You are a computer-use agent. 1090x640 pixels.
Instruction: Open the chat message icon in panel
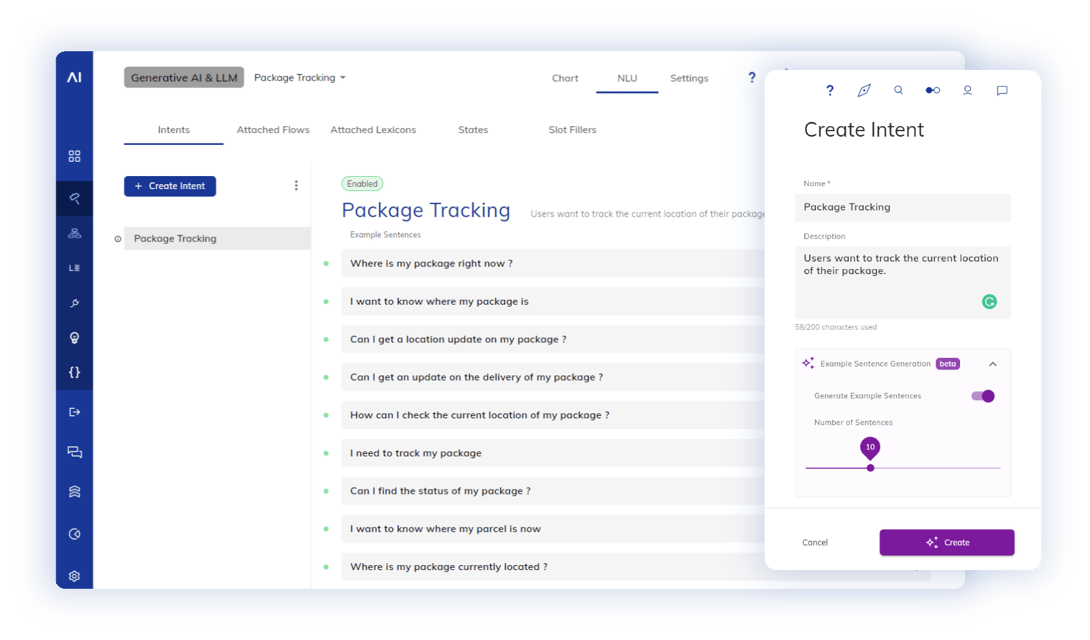pyautogui.click(x=1002, y=90)
